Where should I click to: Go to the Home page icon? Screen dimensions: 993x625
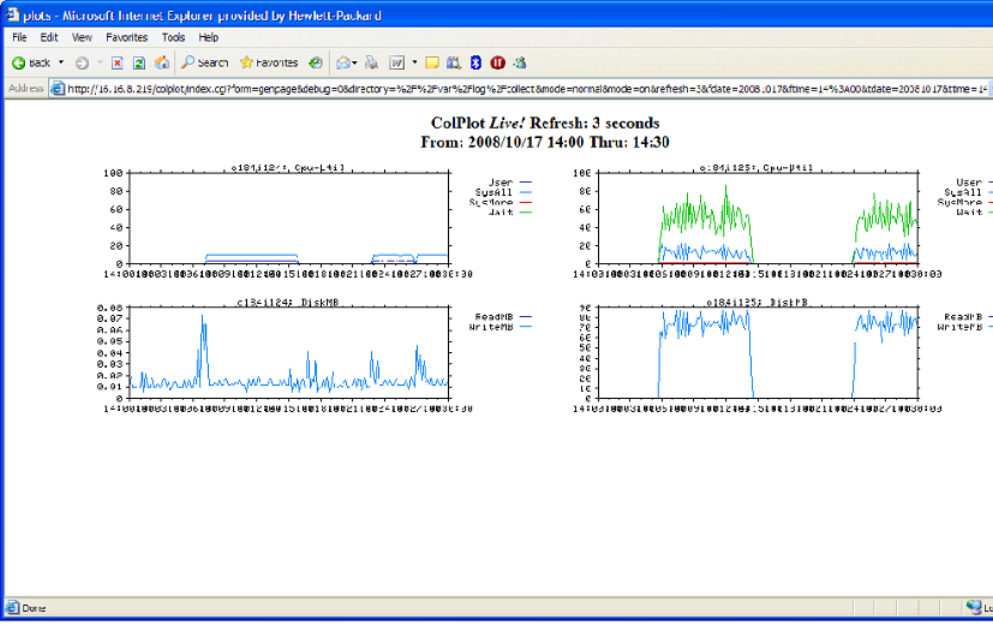coord(161,62)
